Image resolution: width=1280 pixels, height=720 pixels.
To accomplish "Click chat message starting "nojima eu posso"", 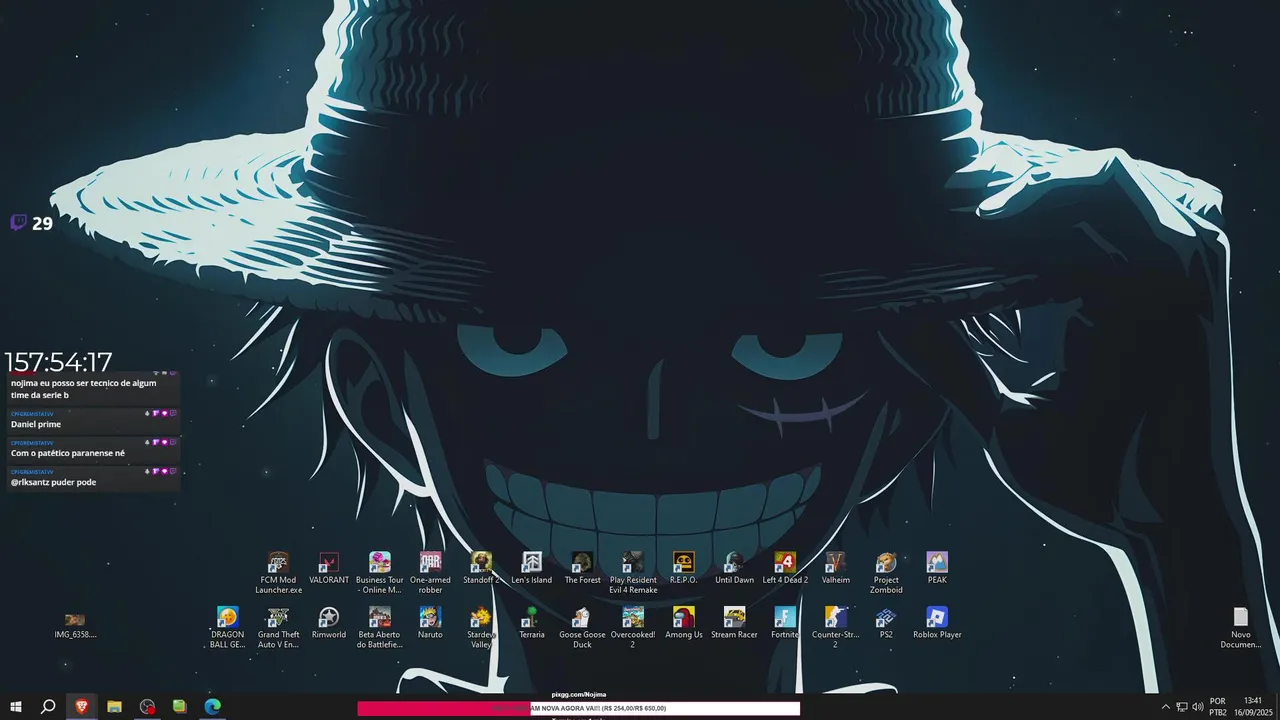I will [x=83, y=389].
